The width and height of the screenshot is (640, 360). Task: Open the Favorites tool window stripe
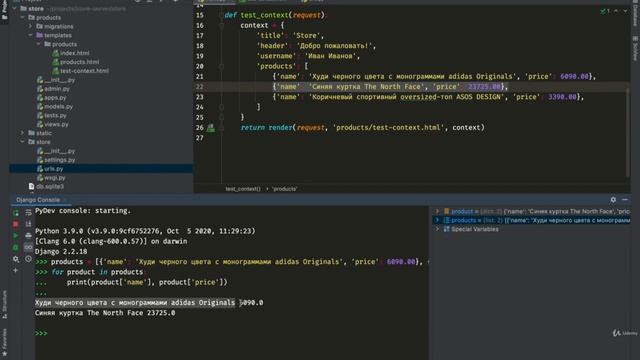click(4, 342)
